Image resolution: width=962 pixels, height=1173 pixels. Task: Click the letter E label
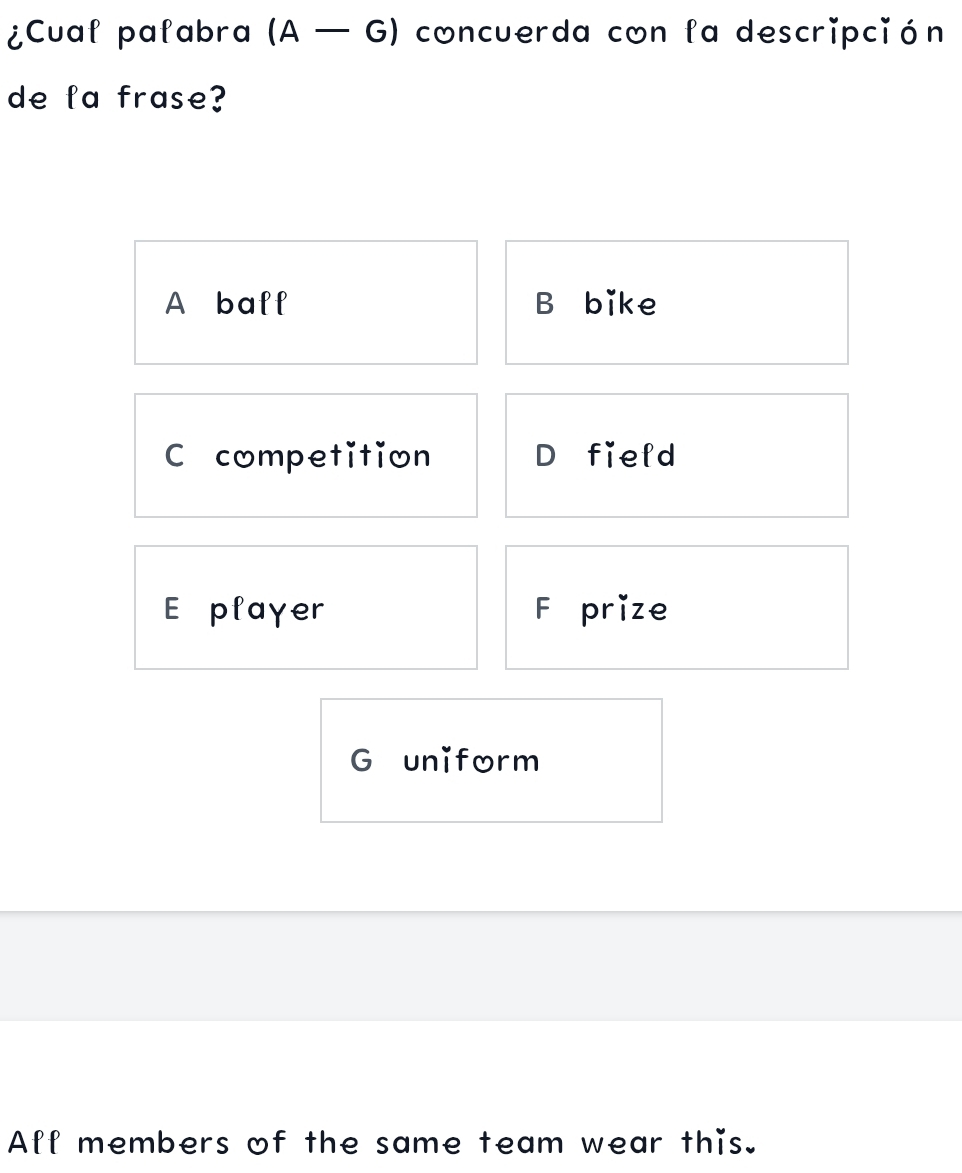click(x=172, y=608)
